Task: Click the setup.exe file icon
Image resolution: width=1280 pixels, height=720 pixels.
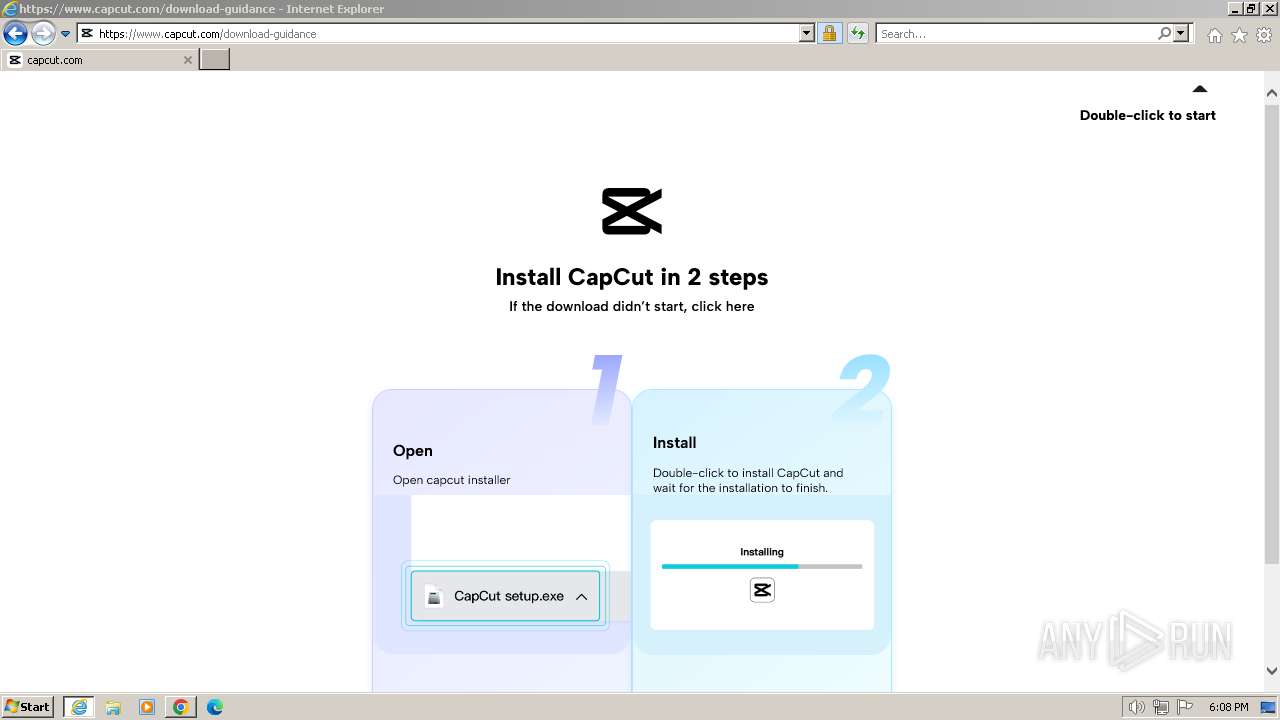Action: tap(434, 596)
